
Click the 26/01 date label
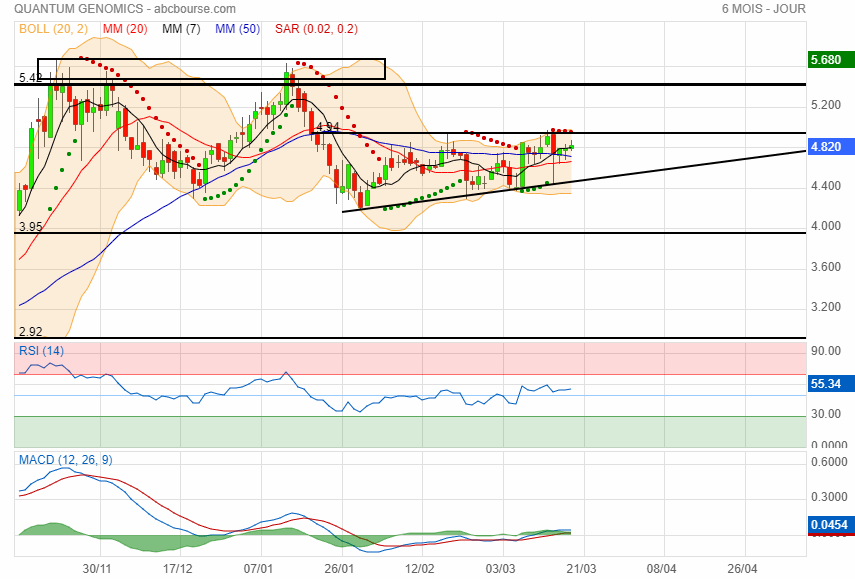(x=339, y=569)
